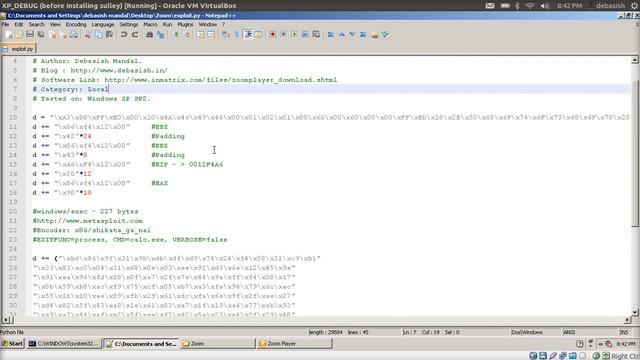
Task: Switch to Zoom Player in the taskbar
Action: [294, 344]
